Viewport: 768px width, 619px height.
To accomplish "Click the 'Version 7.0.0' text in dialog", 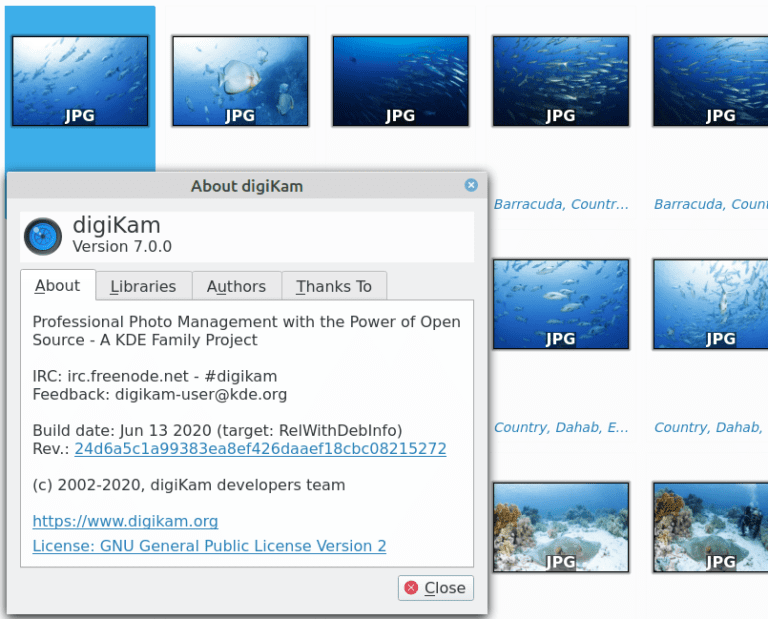I will click(x=122, y=246).
